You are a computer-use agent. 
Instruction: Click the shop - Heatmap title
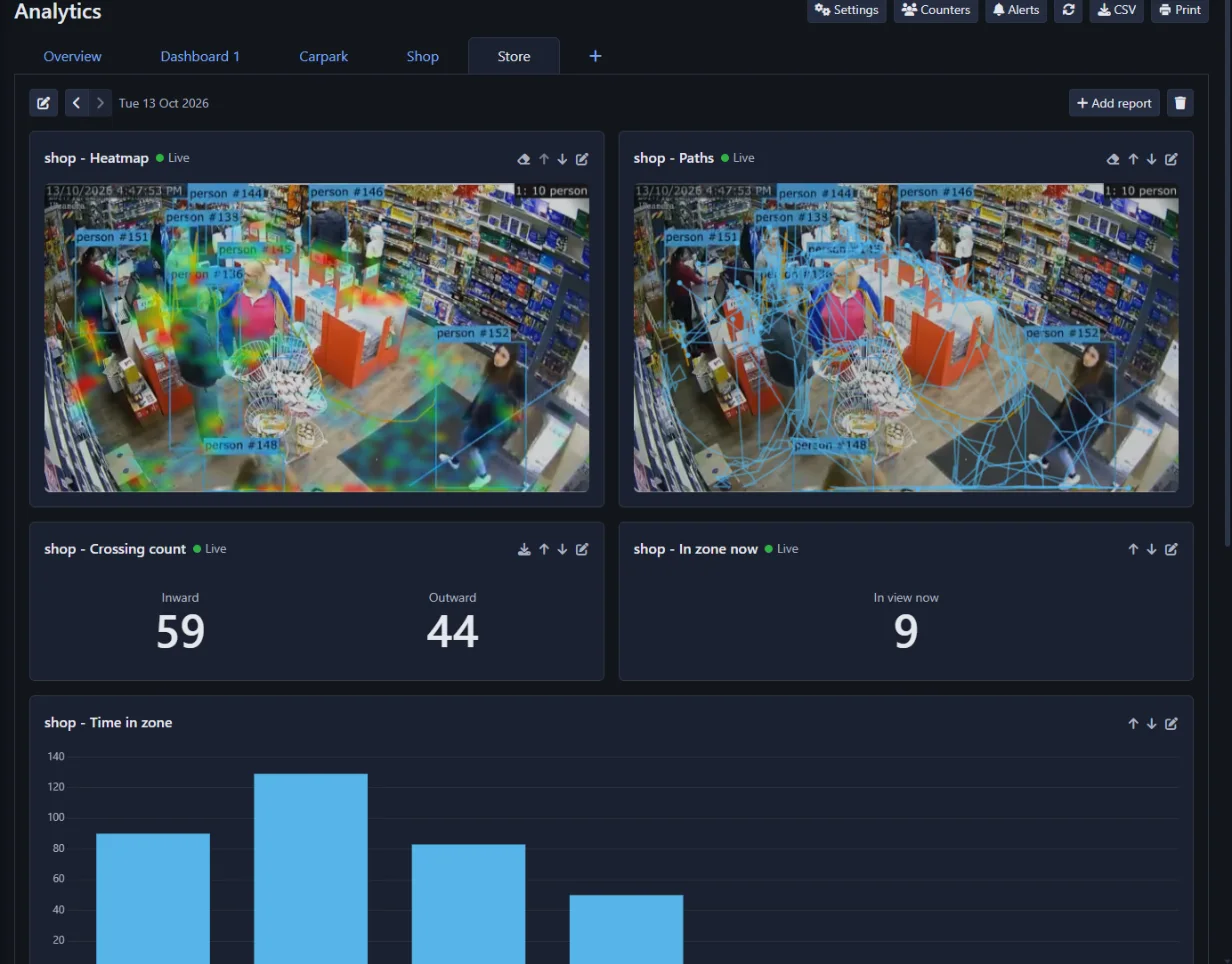pos(96,158)
